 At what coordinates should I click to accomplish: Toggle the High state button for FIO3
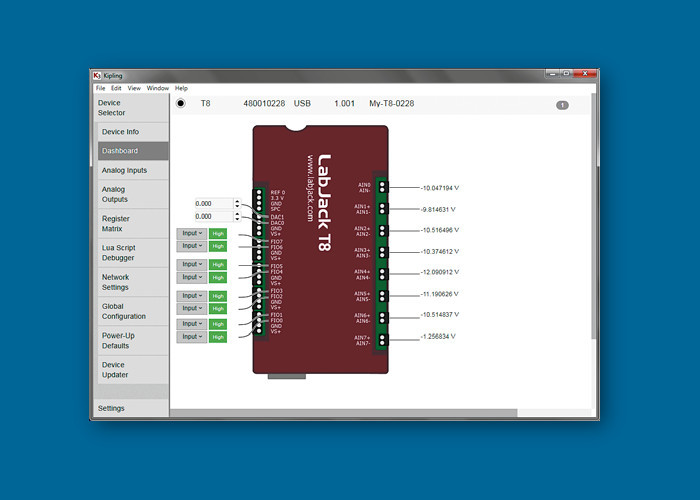218,296
